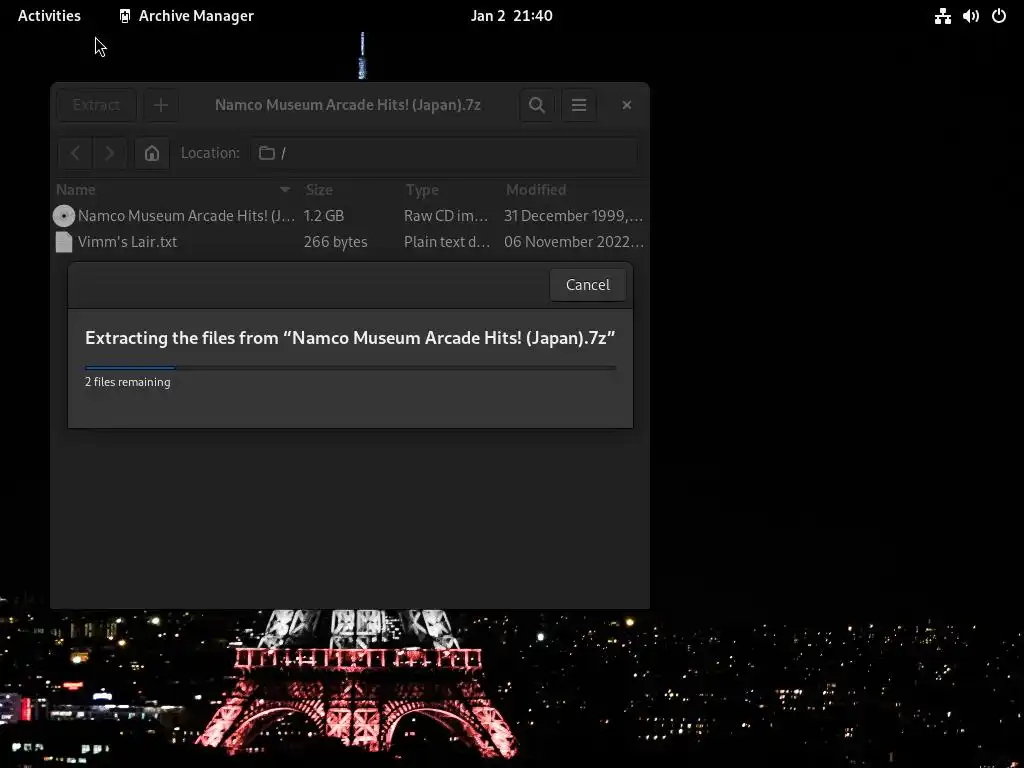Click the text document icon for Vimm's Lair.txt
Screen dimensions: 1024x768
click(x=64, y=242)
